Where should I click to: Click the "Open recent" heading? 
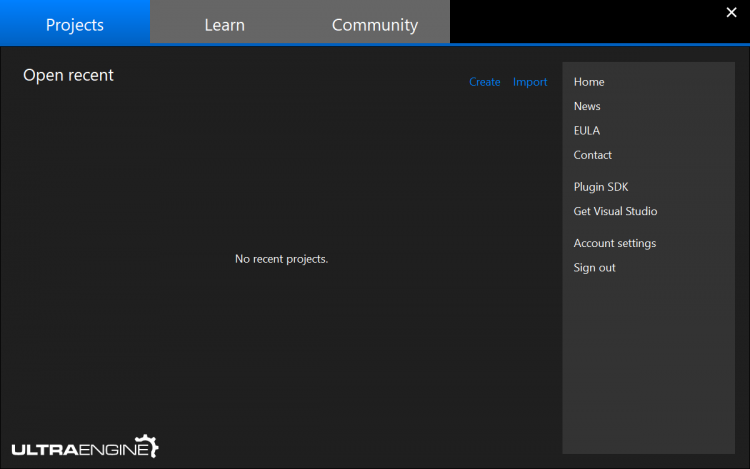pyautogui.click(x=68, y=75)
